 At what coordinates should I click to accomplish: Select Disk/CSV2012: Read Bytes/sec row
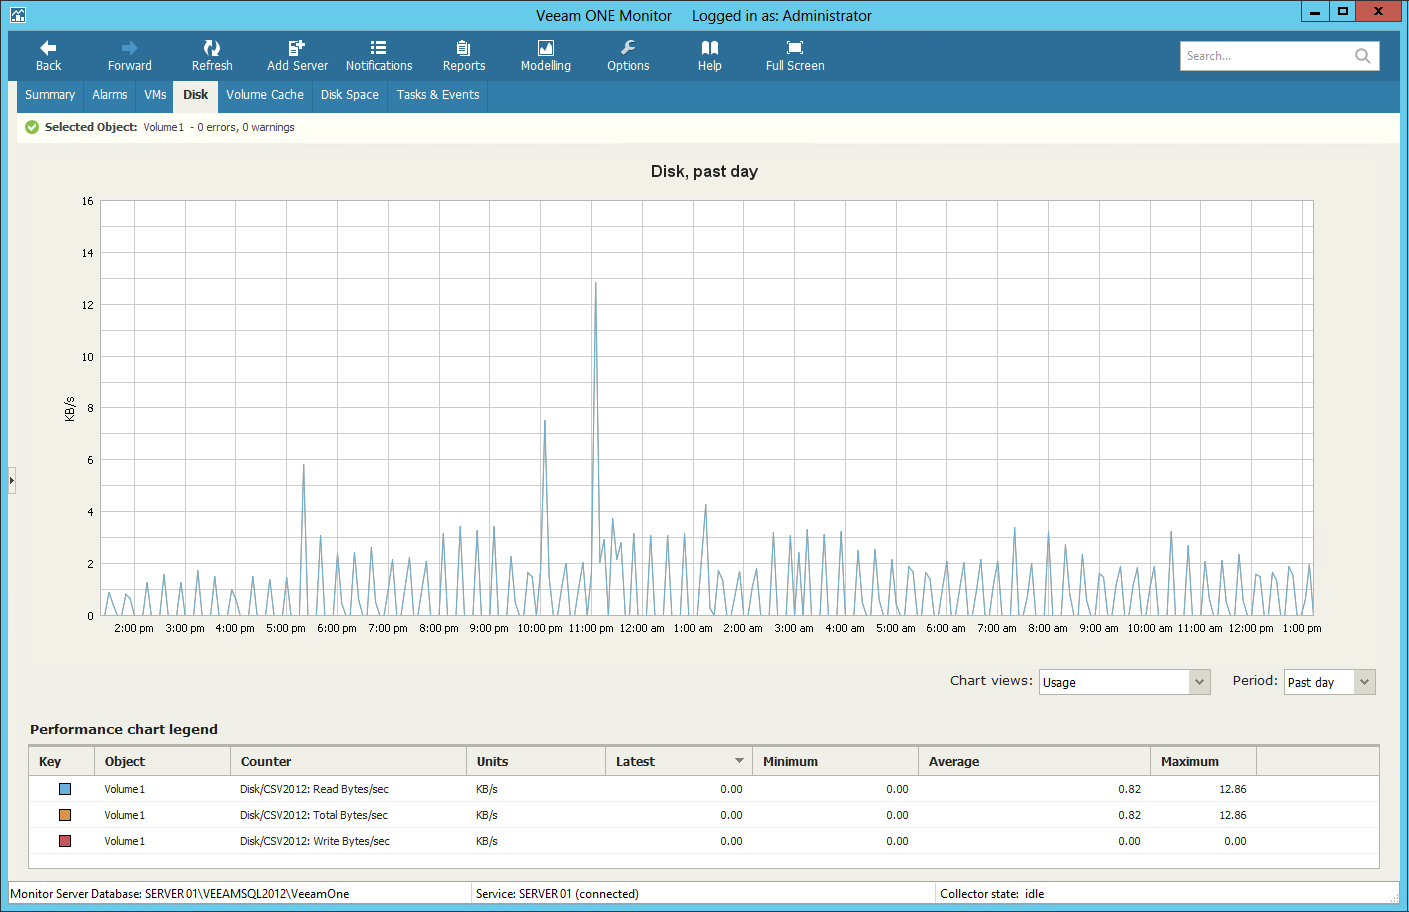point(704,789)
